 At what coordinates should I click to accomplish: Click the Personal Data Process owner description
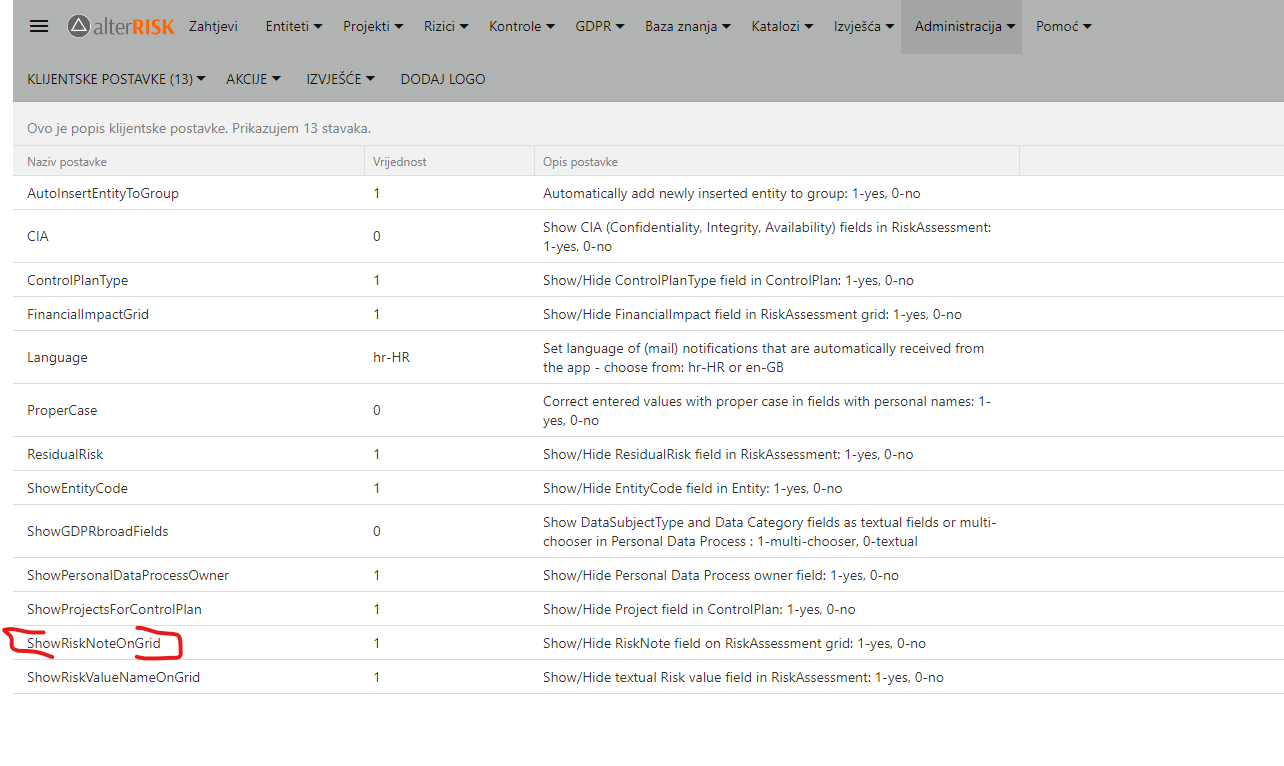(721, 575)
